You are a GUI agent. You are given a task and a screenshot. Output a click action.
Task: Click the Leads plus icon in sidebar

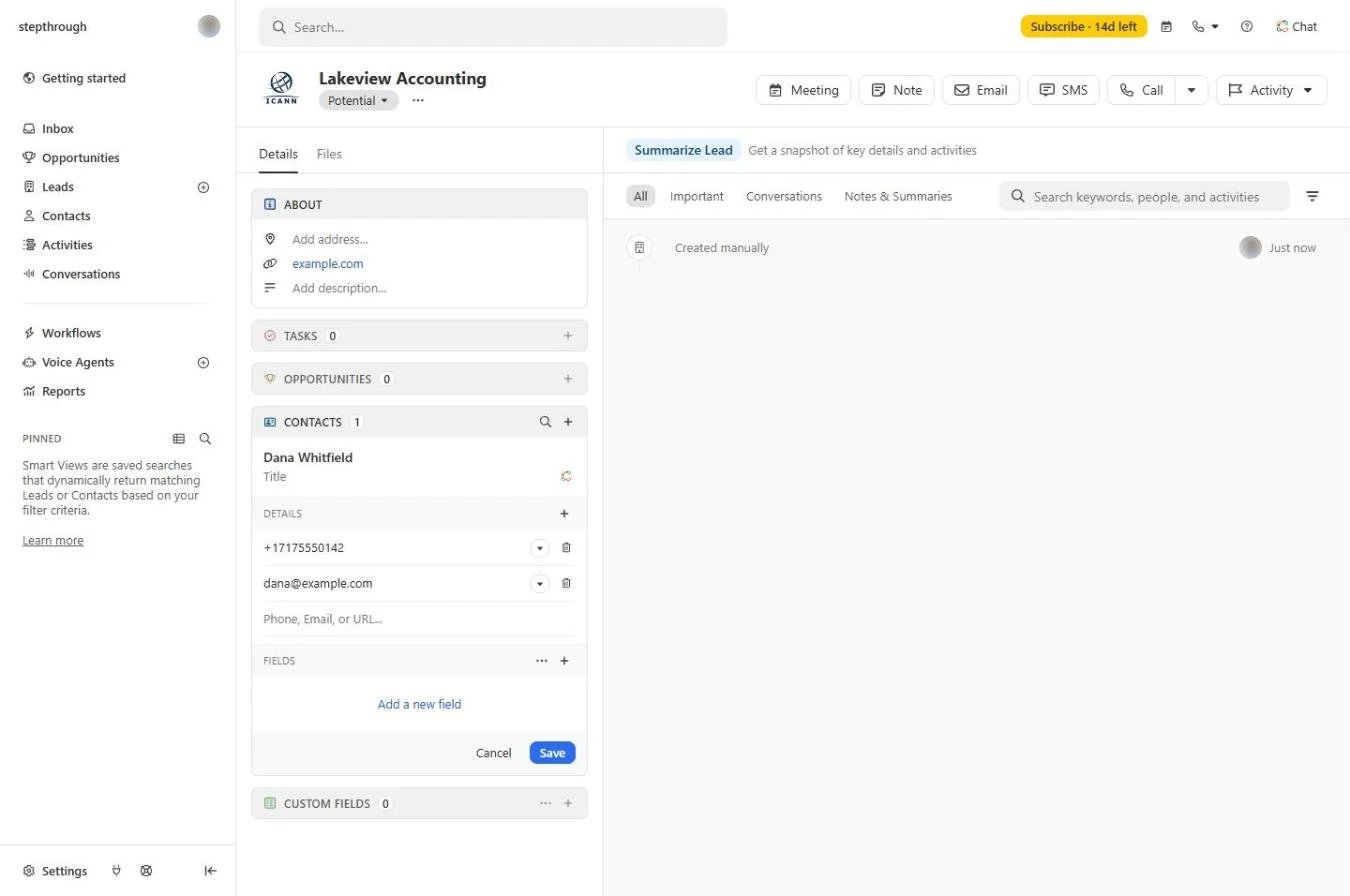coord(203,187)
